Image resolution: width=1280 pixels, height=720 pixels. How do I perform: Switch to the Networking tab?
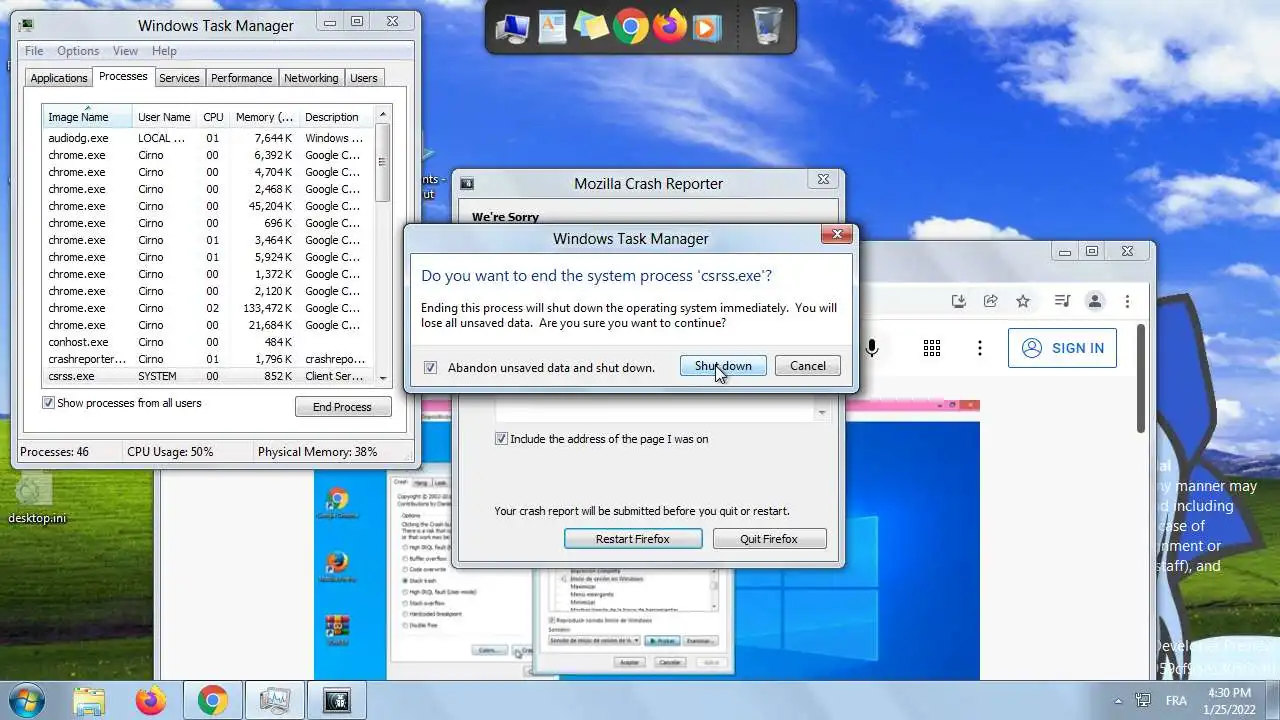(x=311, y=78)
